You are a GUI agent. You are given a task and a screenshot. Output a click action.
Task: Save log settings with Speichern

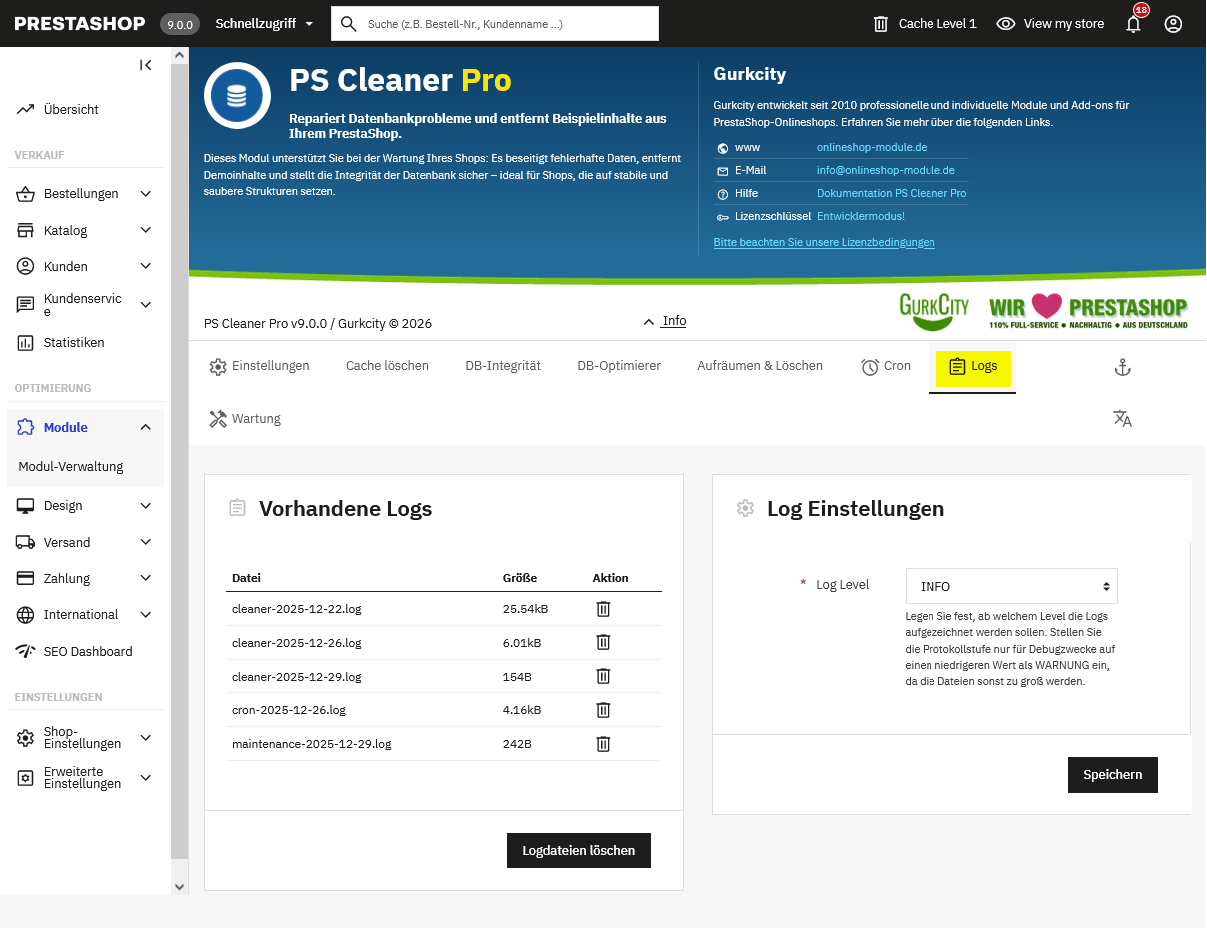pyautogui.click(x=1113, y=775)
